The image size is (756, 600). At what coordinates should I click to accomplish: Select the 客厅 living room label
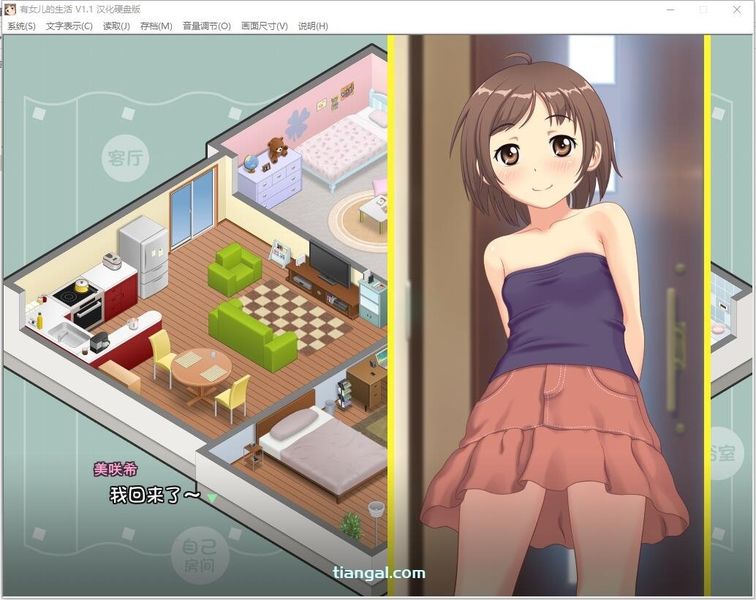pos(124,156)
